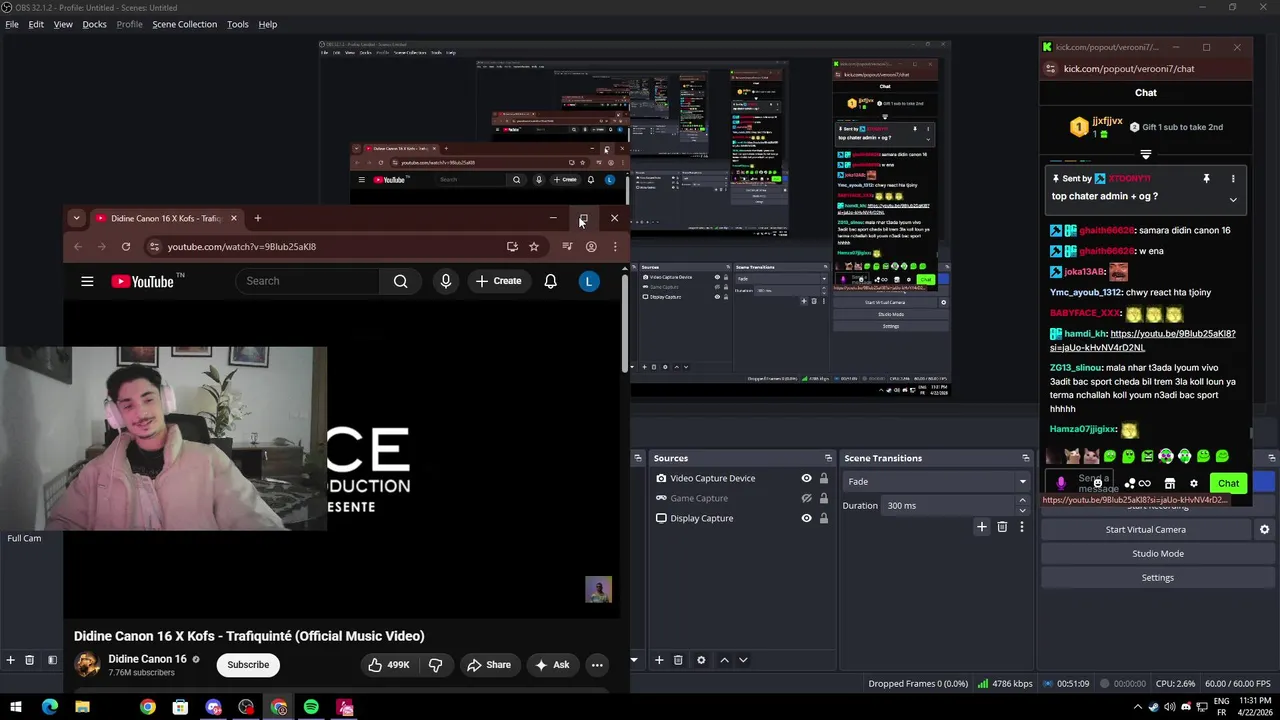Share the YouTube video
This screenshot has width=1280, height=720.
click(x=489, y=665)
